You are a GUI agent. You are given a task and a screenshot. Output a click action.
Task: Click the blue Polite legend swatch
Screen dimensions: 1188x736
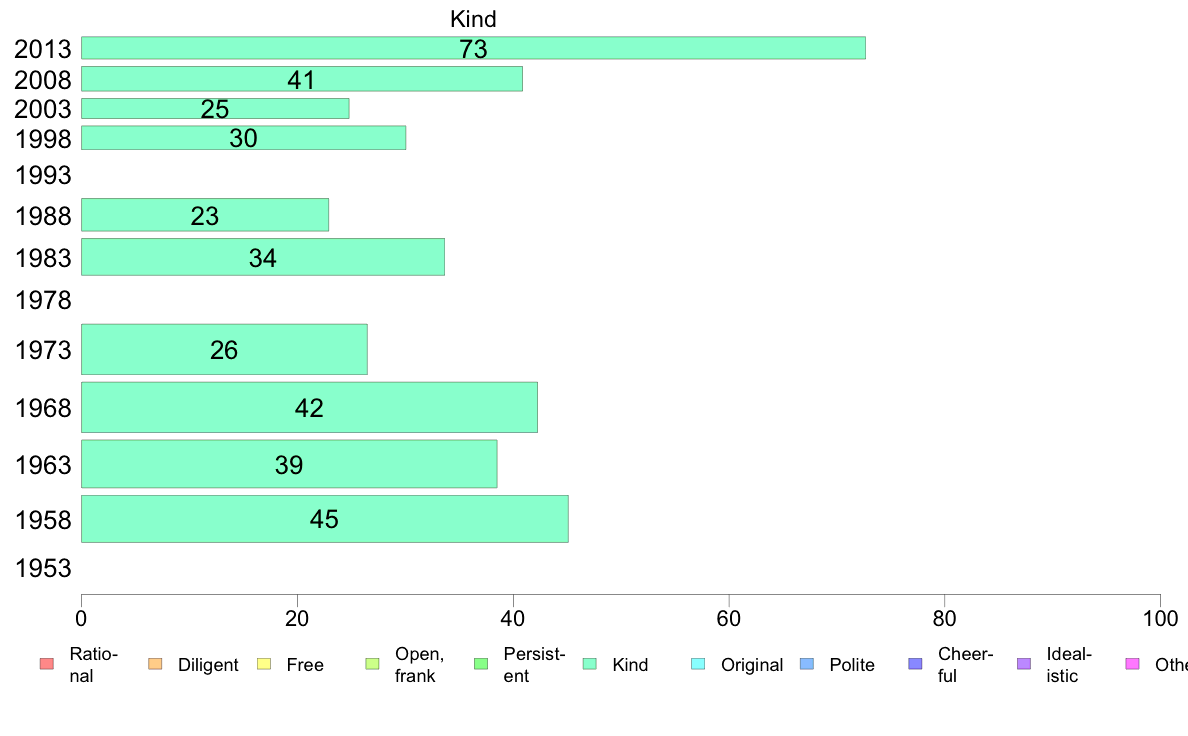tap(807, 664)
